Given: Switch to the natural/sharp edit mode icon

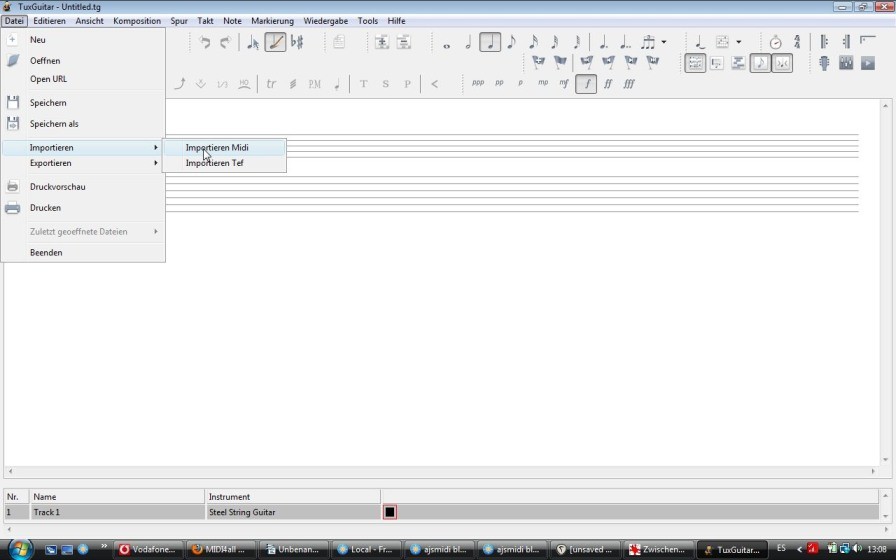Looking at the screenshot, I should pos(297,42).
